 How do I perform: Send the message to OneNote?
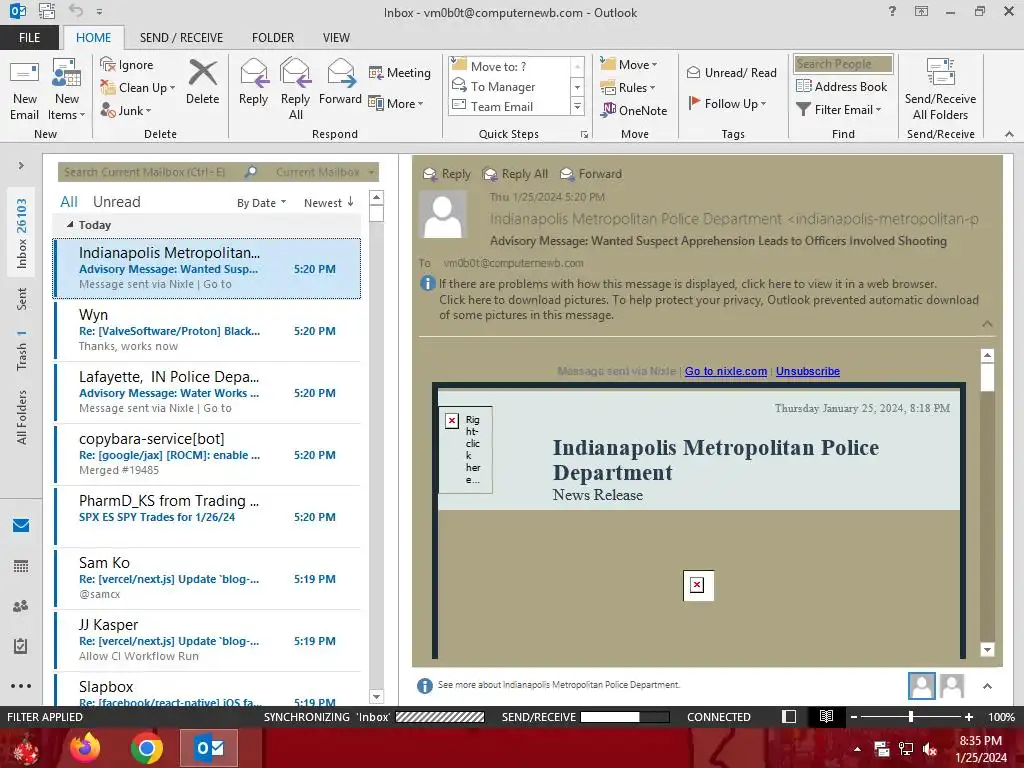(x=634, y=110)
